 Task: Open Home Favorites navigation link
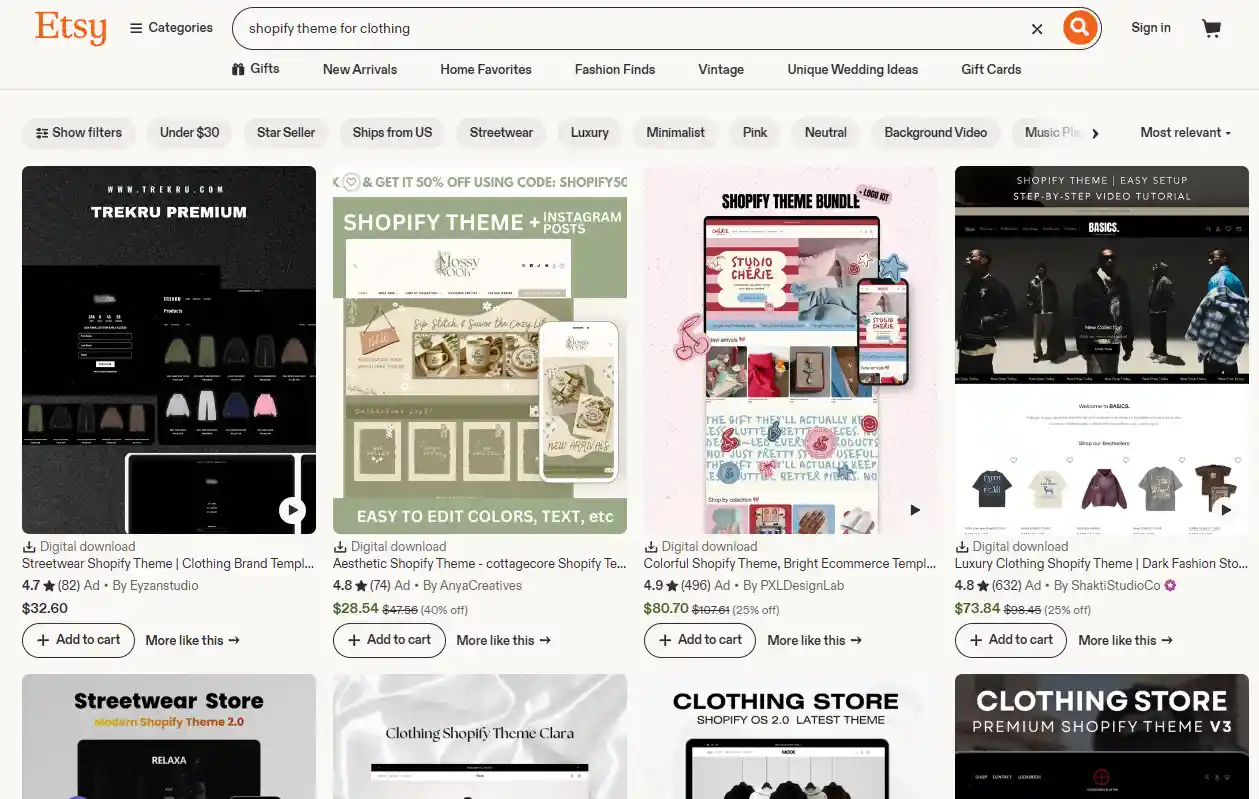tap(486, 69)
